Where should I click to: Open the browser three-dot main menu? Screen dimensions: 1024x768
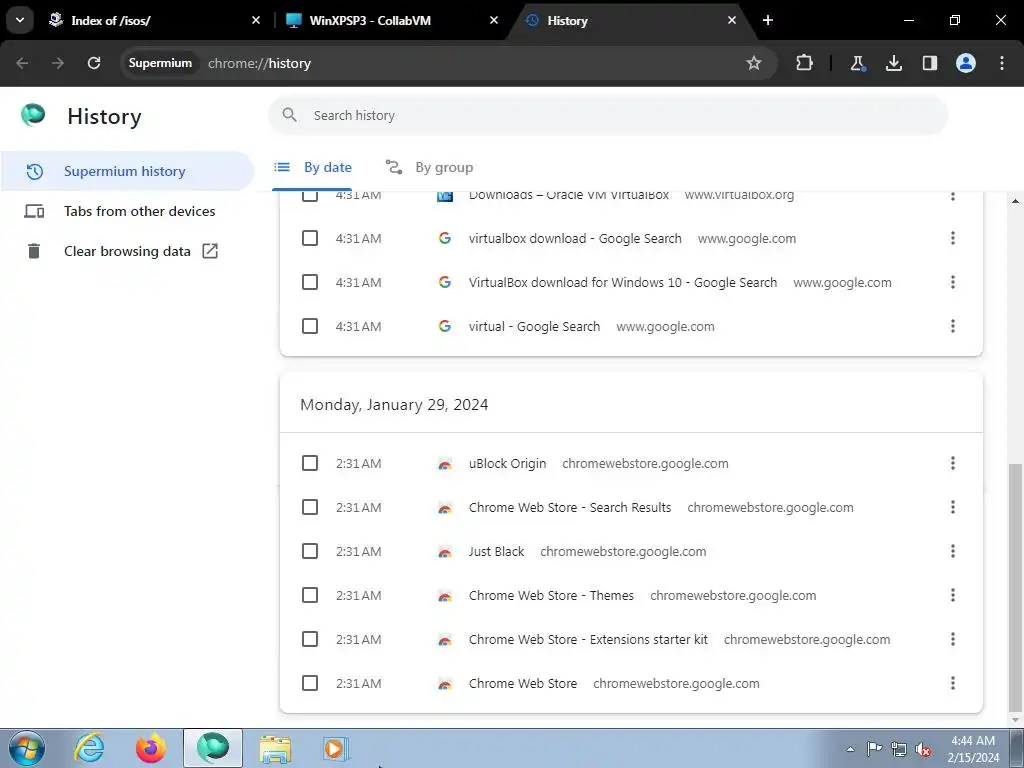1002,63
